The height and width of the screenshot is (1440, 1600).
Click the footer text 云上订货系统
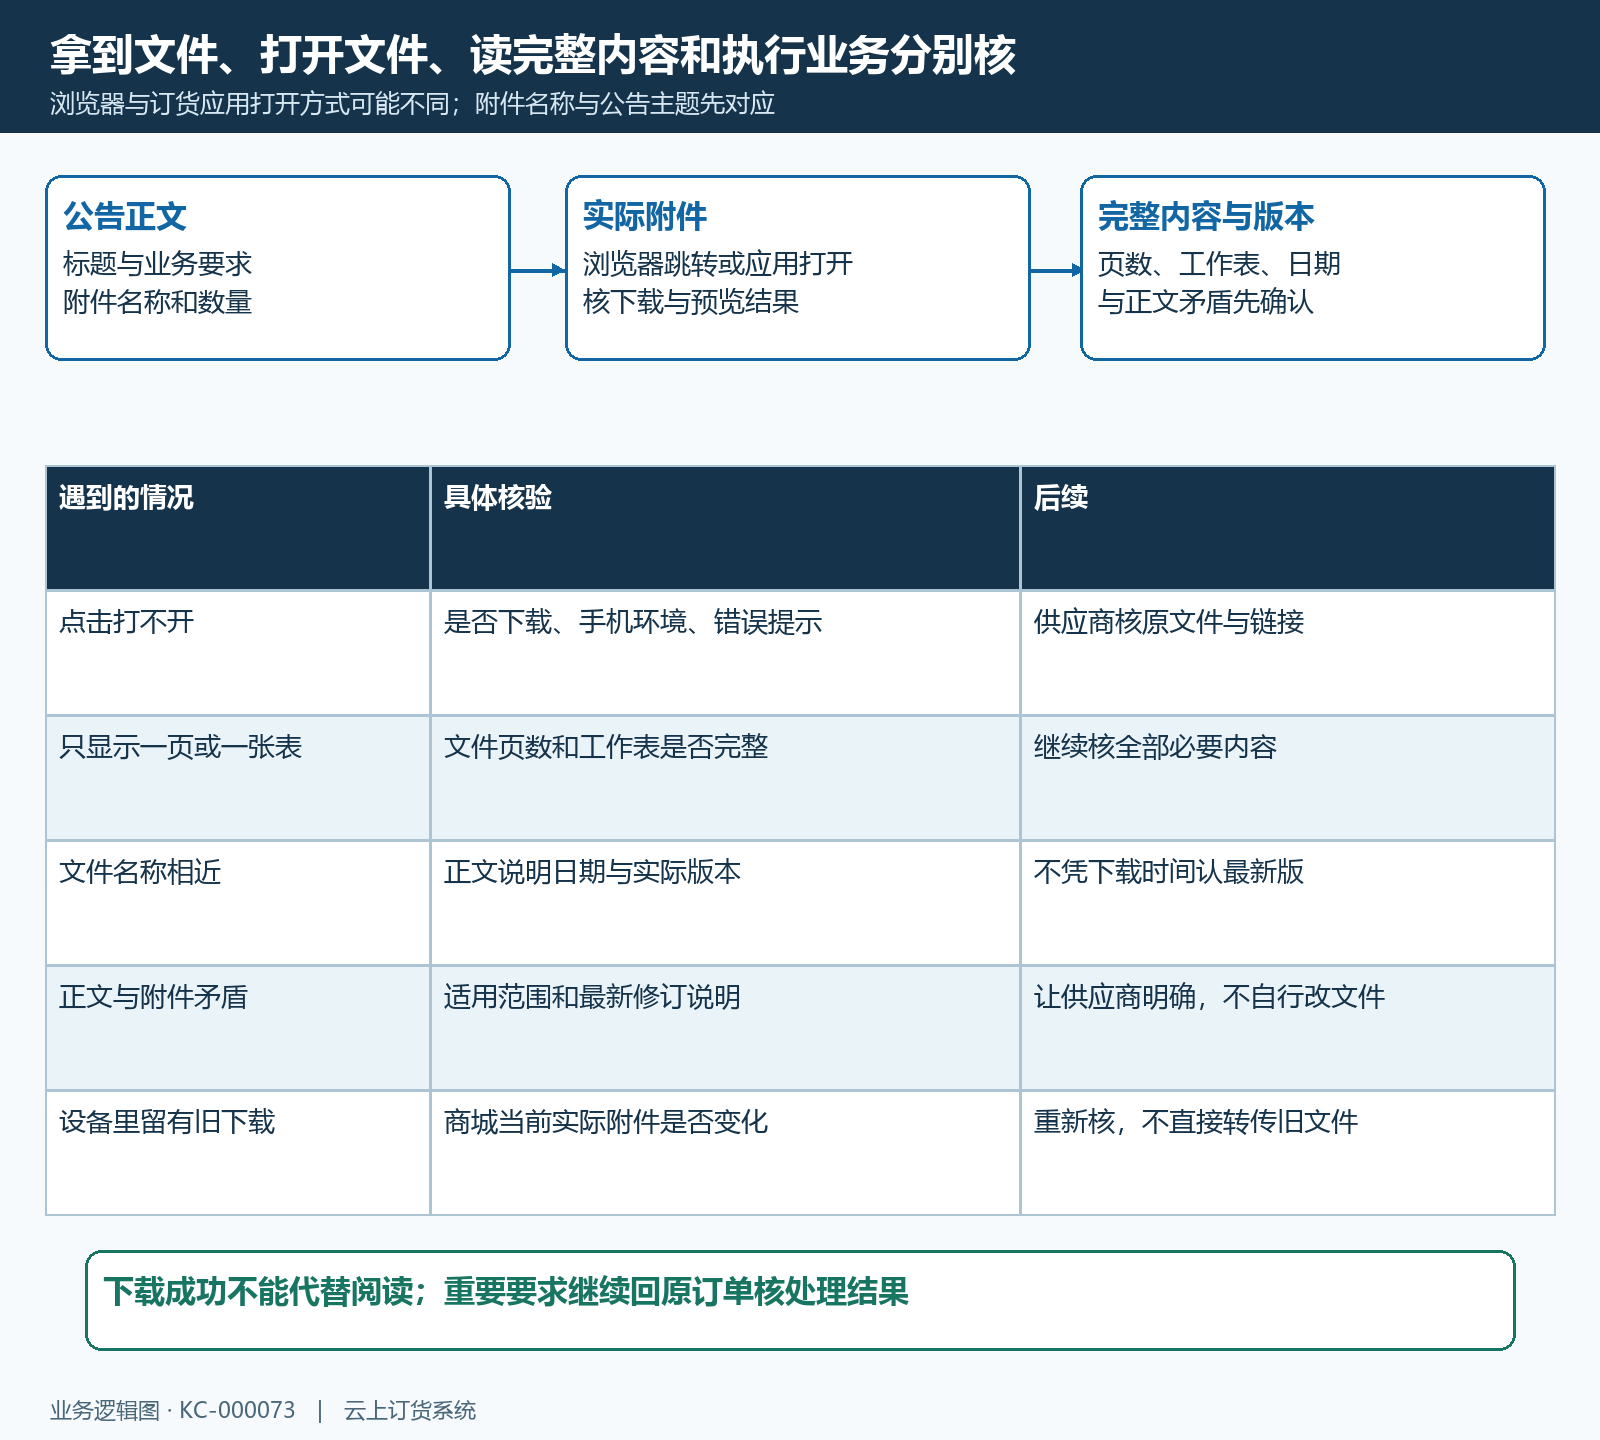click(x=410, y=1410)
